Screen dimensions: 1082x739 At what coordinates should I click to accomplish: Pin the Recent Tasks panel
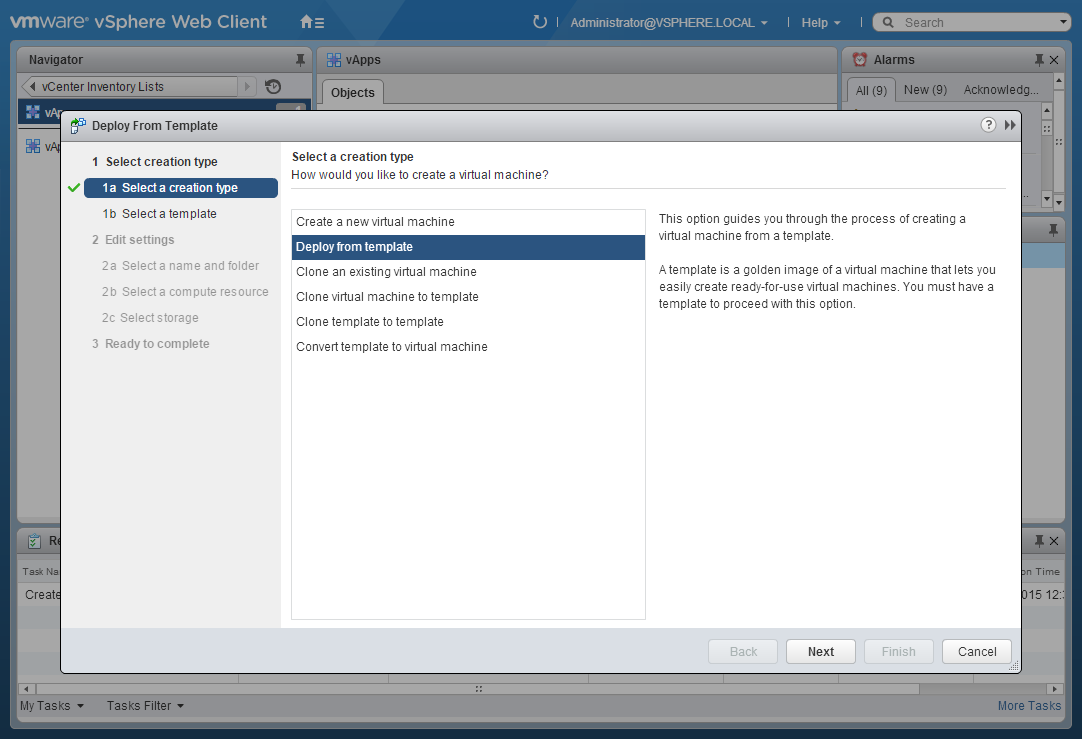1039,541
